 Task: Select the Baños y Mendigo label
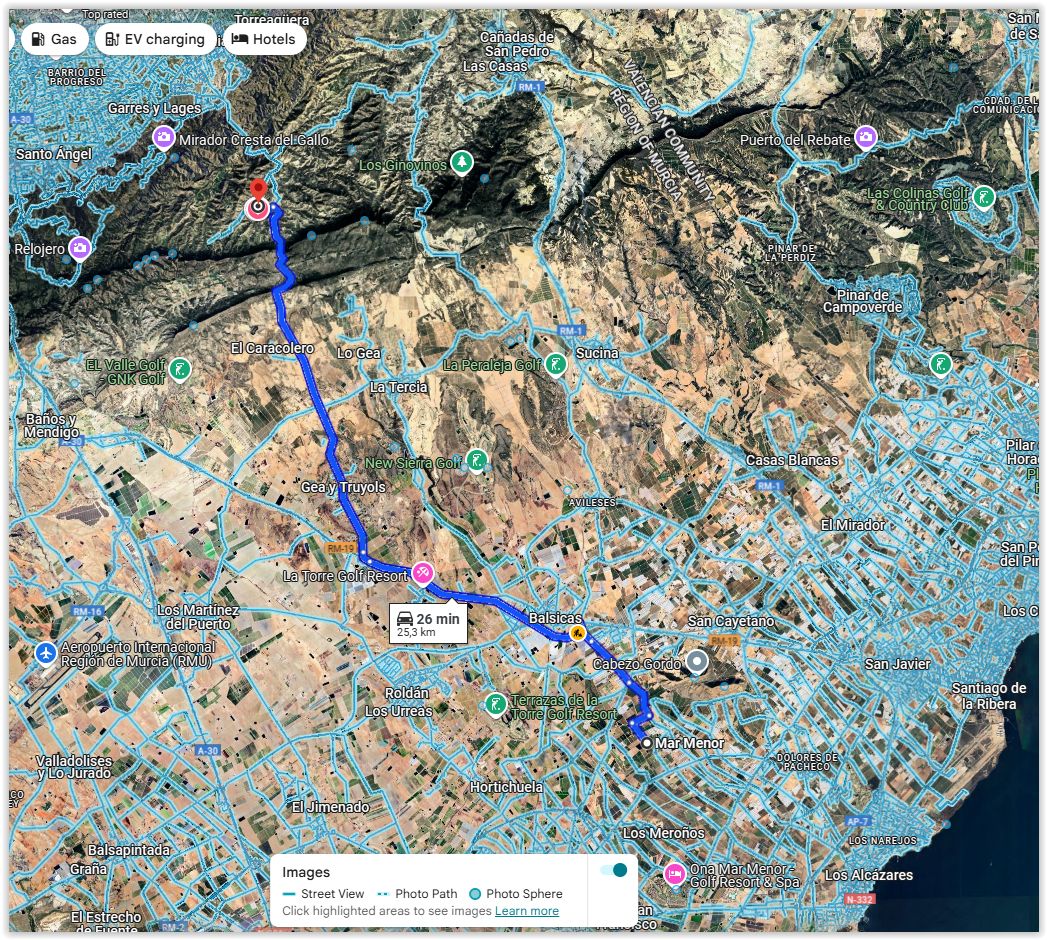[x=51, y=426]
